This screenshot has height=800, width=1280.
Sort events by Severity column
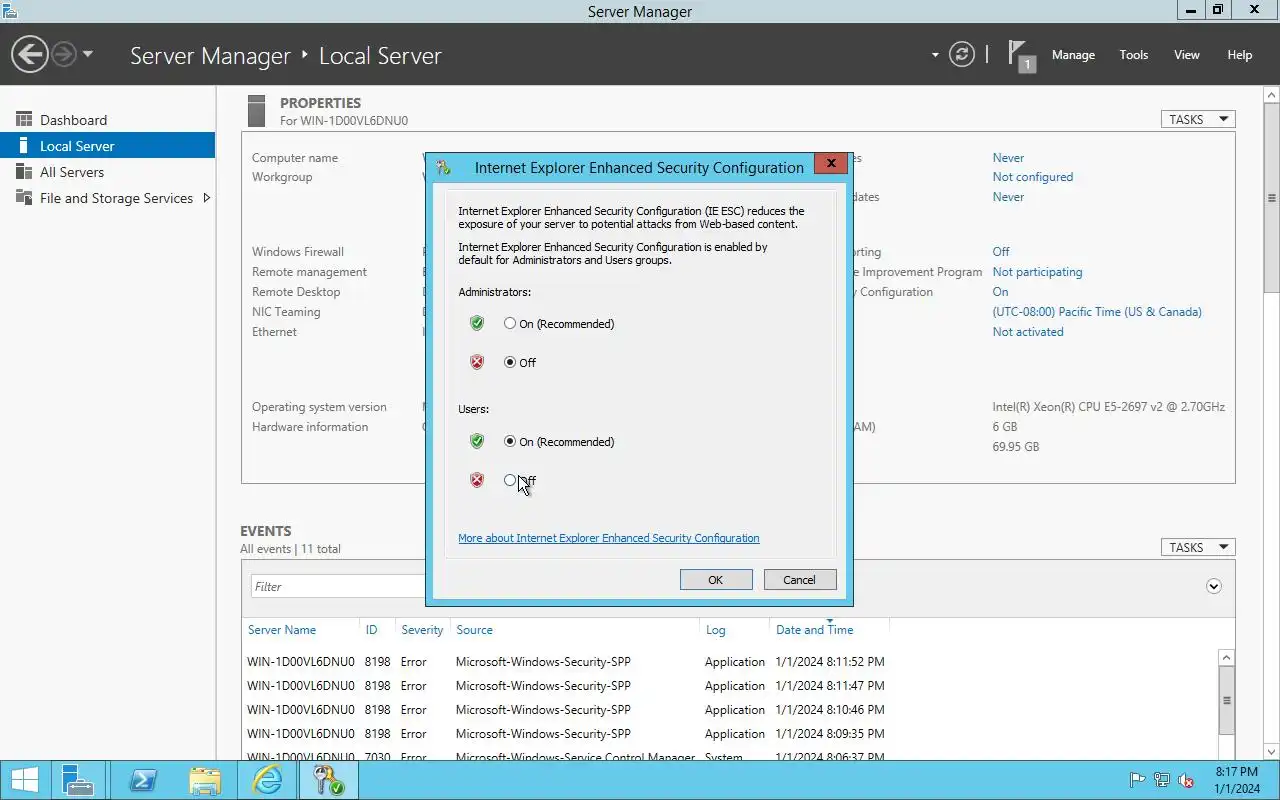[422, 630]
